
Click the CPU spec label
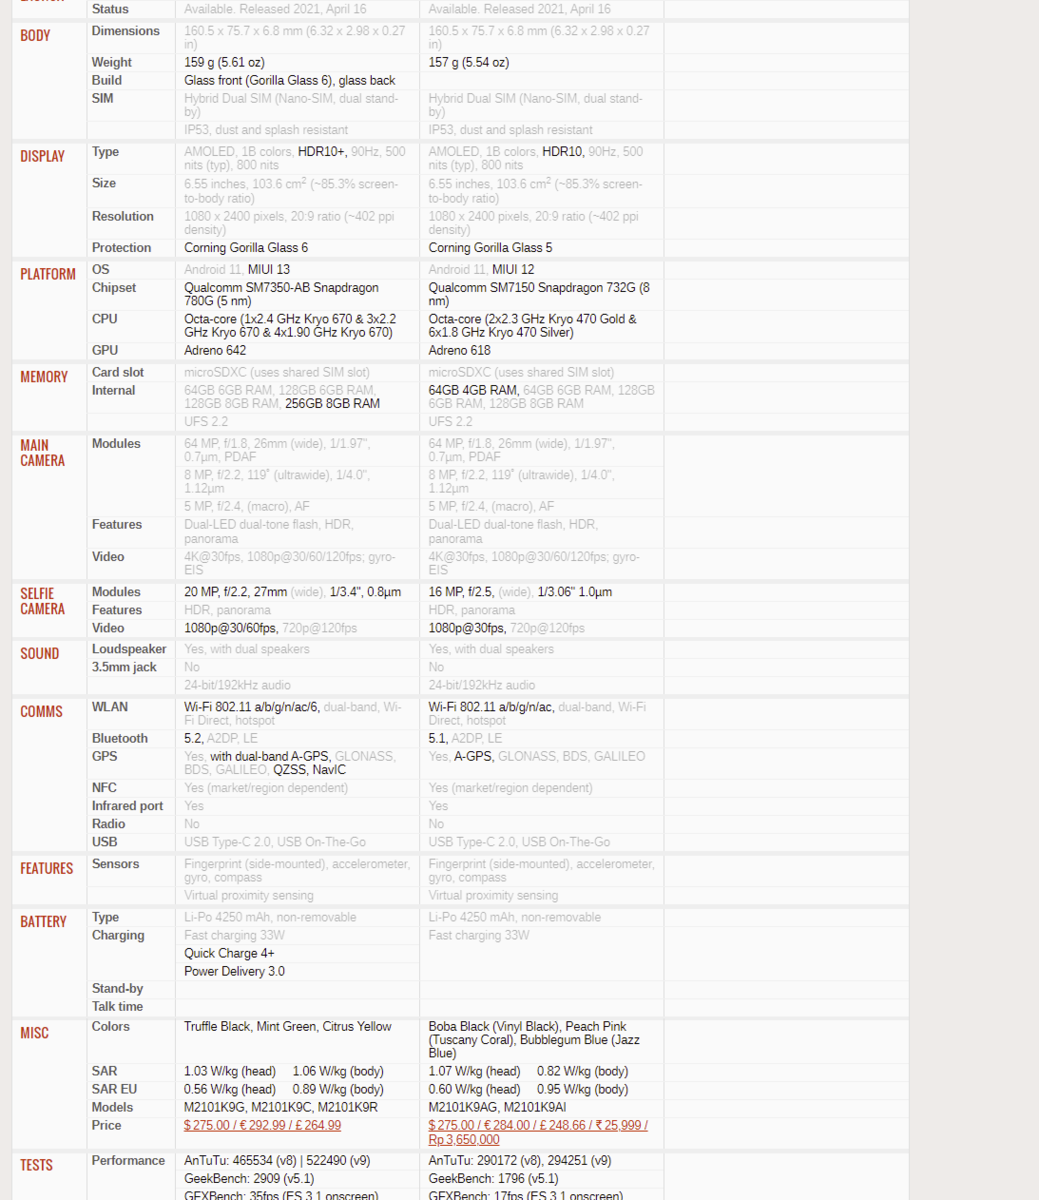pyautogui.click(x=105, y=319)
